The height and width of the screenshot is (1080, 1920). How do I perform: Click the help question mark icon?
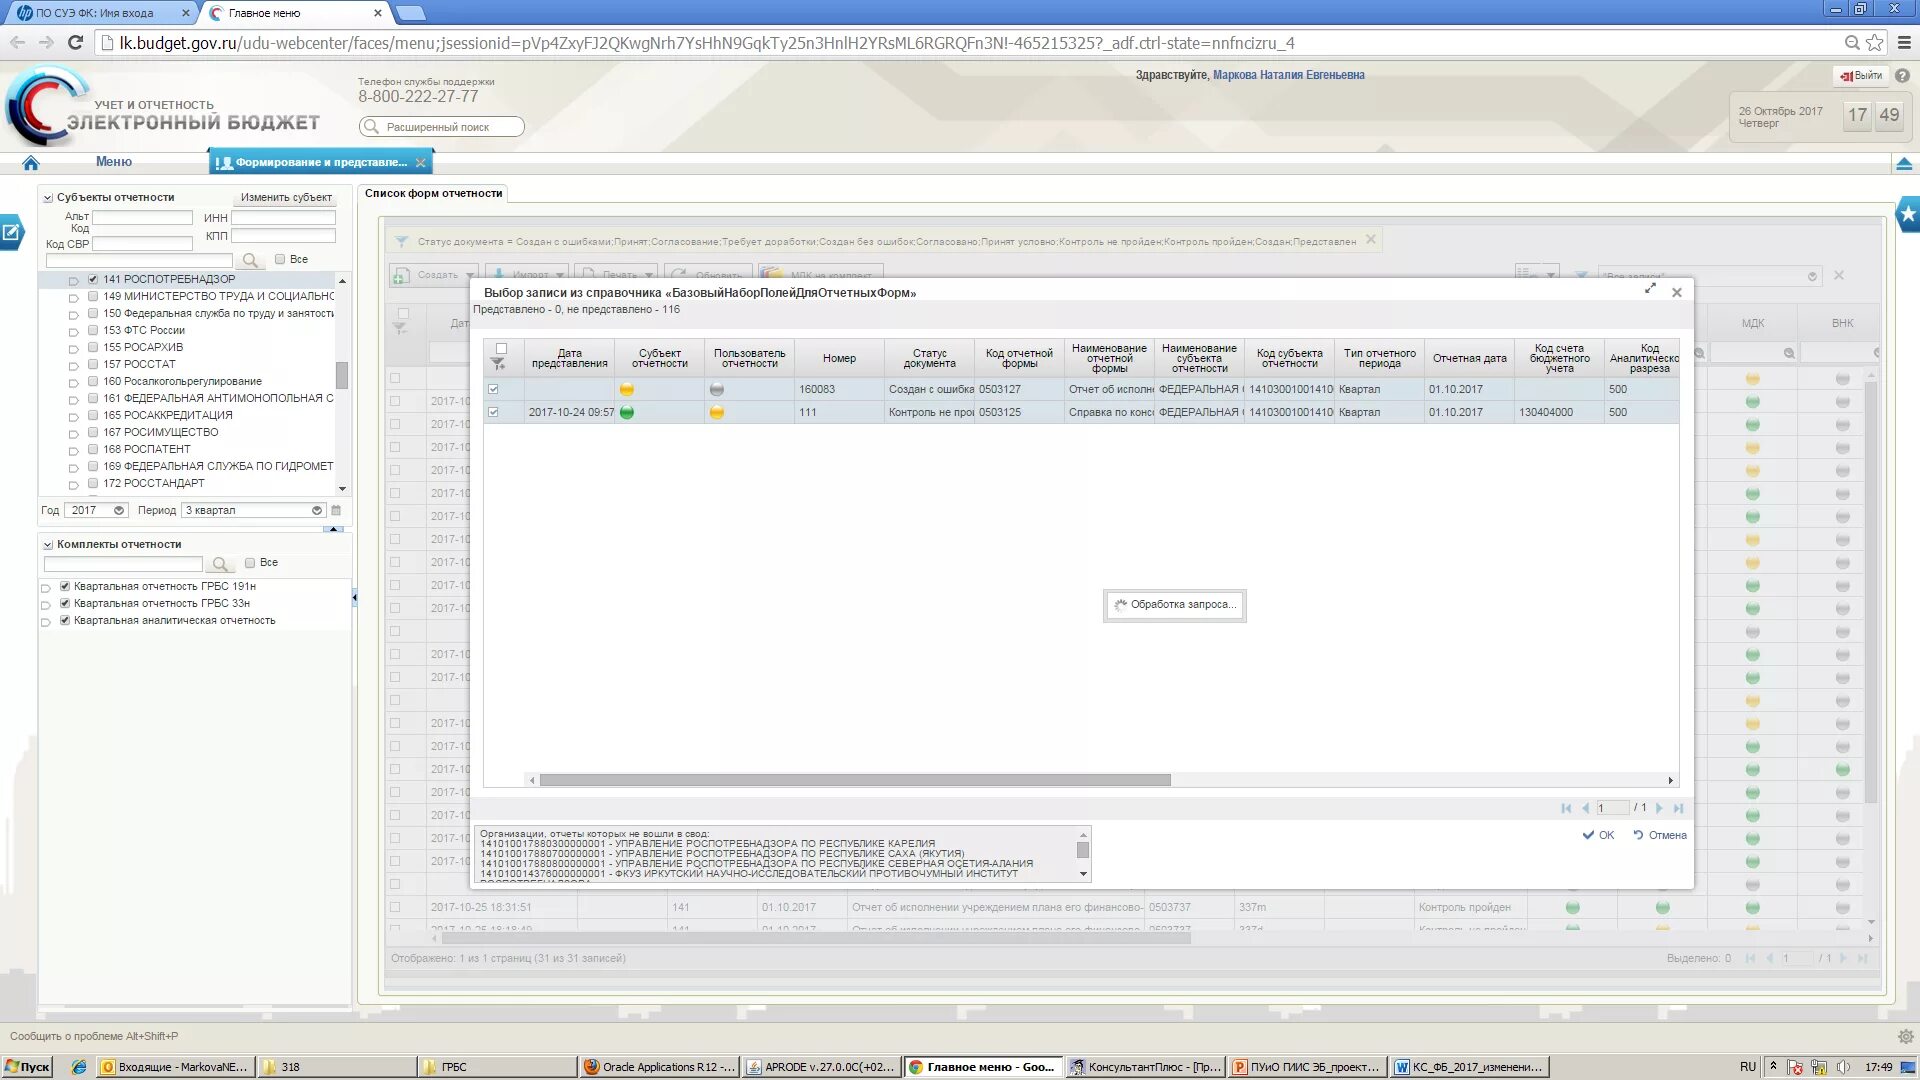1902,76
